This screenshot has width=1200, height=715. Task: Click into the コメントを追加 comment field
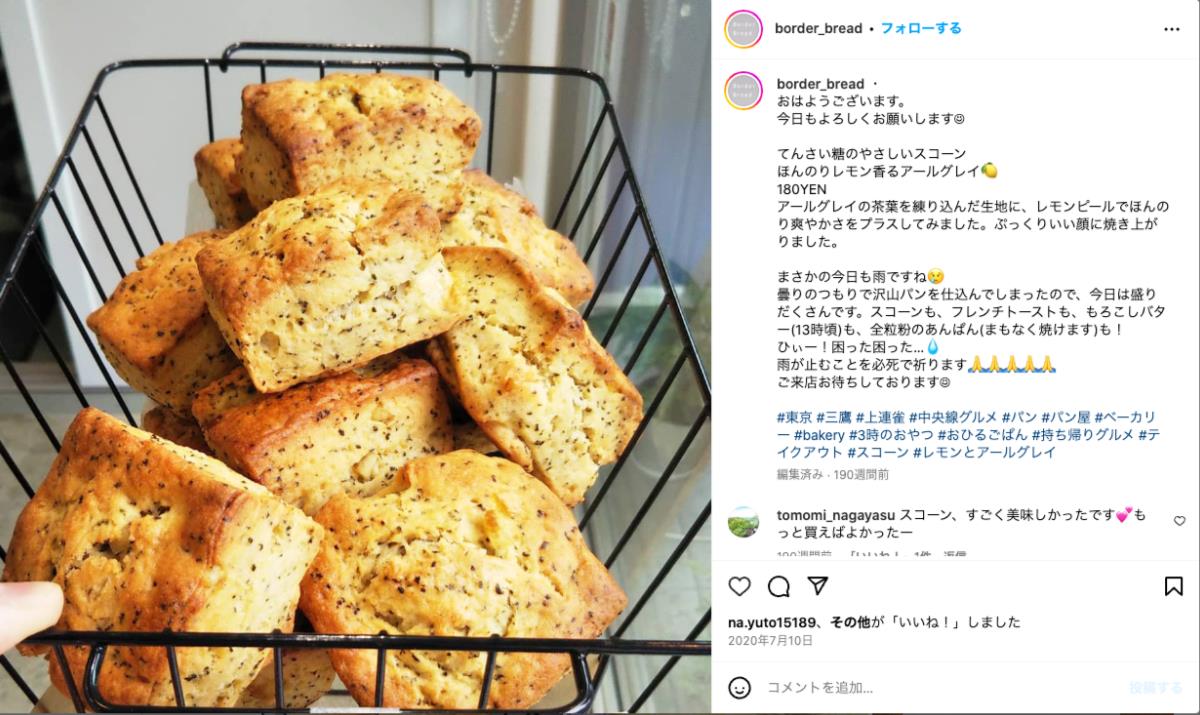940,687
